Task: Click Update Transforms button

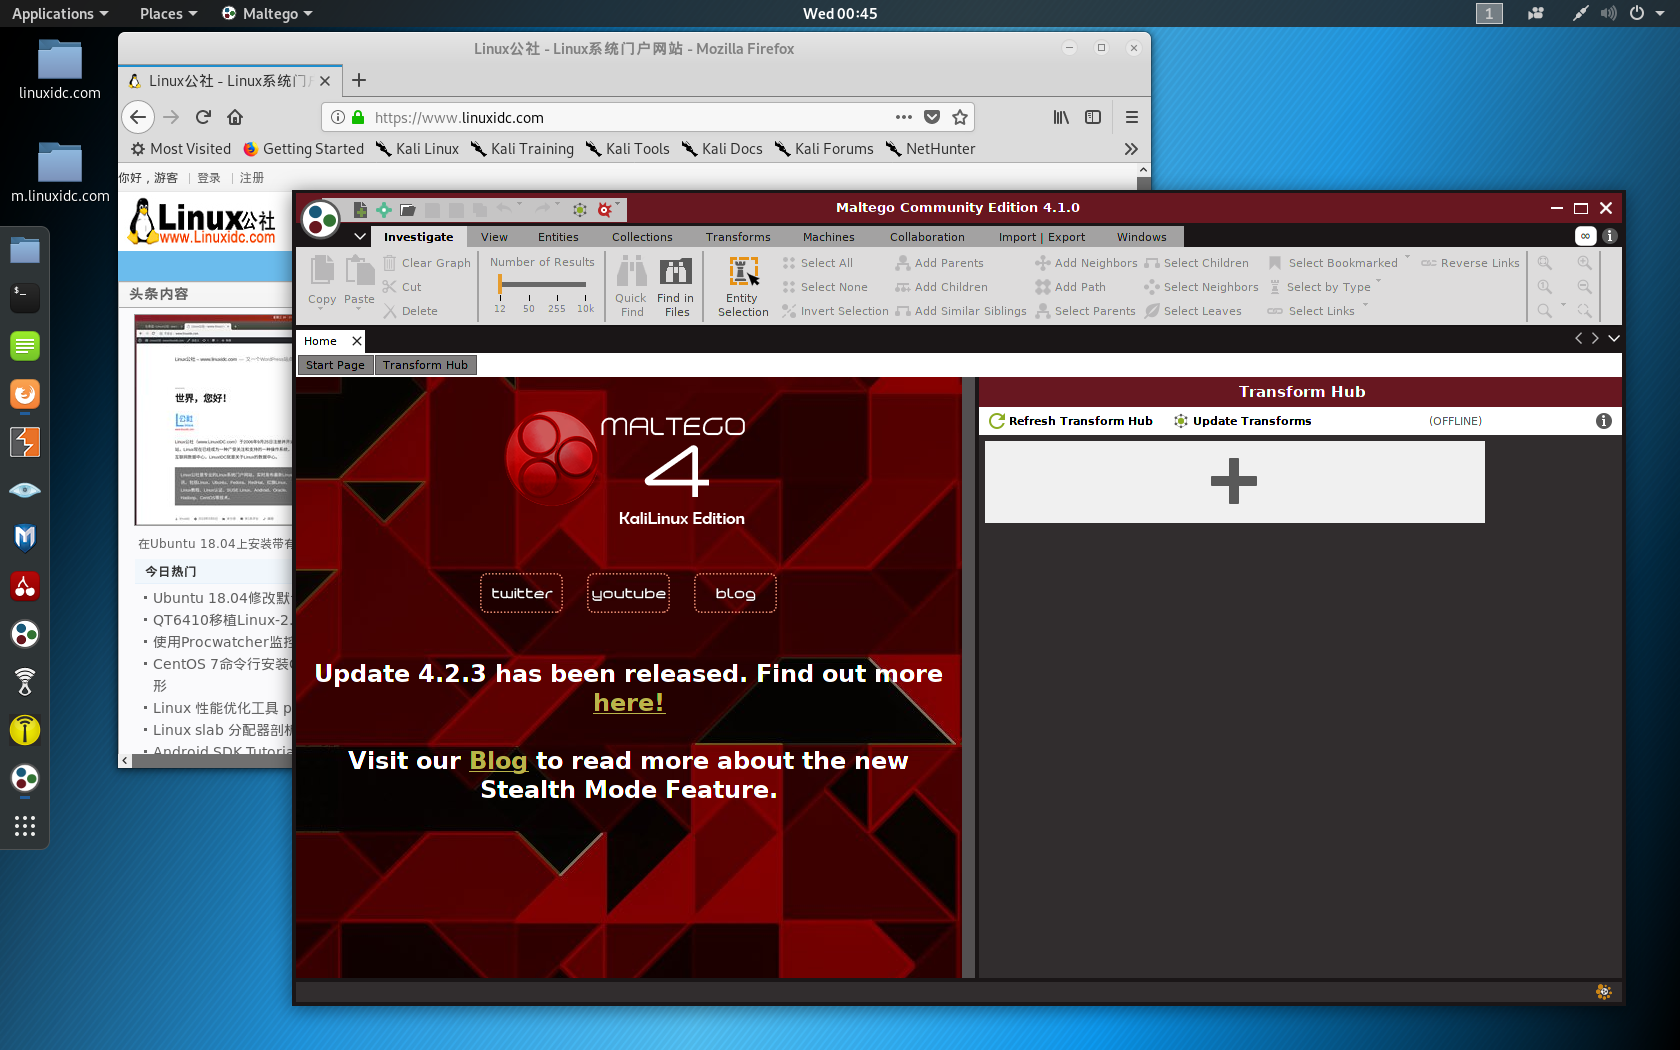Action: (x=1243, y=421)
